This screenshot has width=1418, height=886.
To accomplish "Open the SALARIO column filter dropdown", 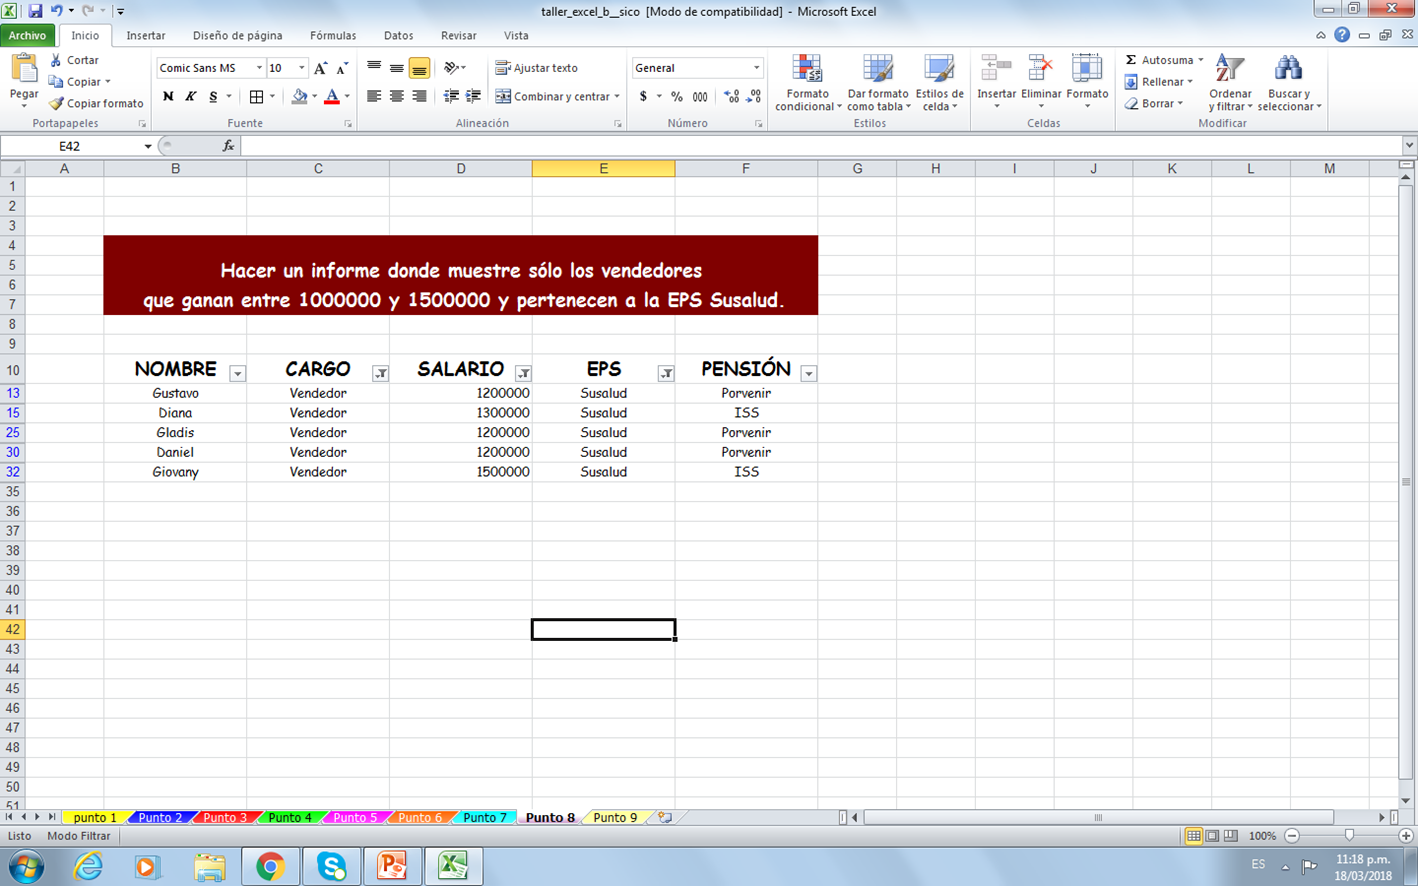I will pos(523,373).
